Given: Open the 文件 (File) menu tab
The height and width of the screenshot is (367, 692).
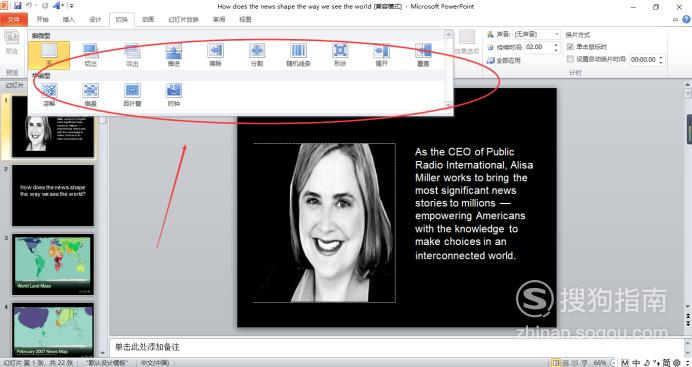Looking at the screenshot, I should (x=14, y=19).
